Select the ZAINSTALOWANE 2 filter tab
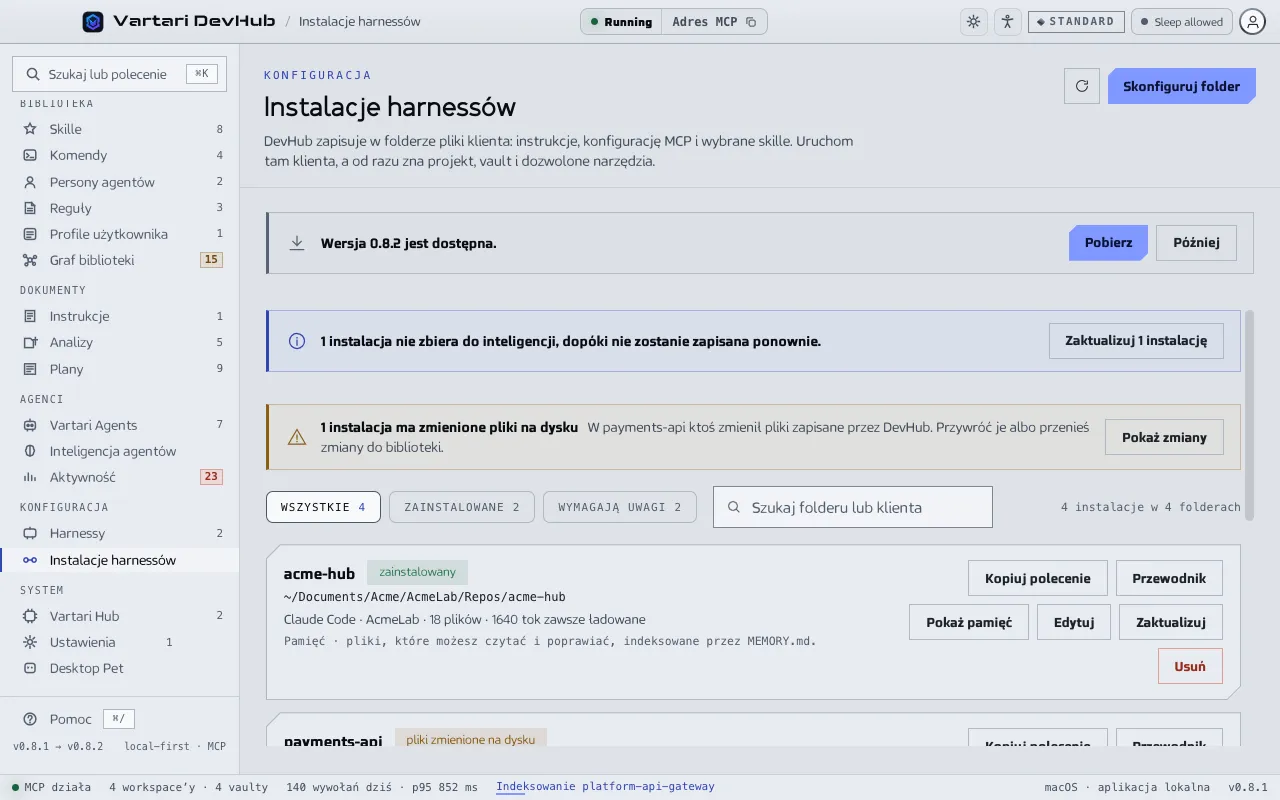 tap(462, 507)
